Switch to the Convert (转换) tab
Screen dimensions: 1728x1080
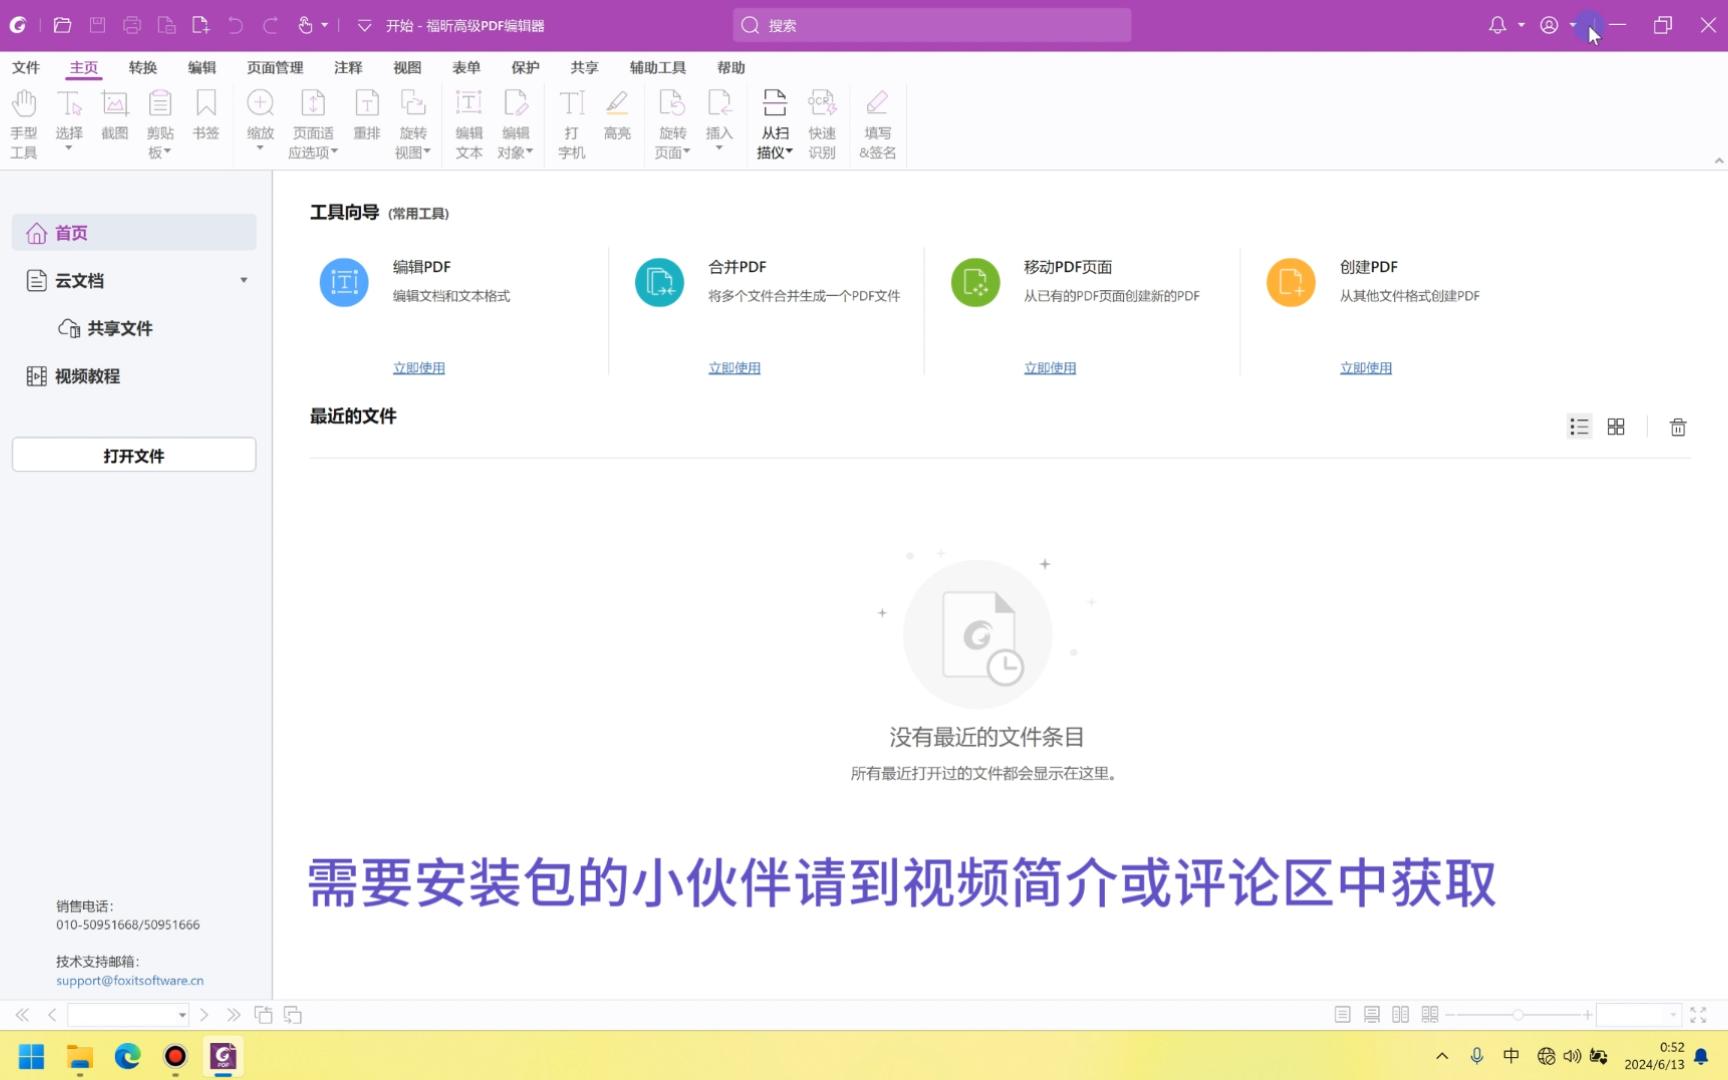coord(143,67)
